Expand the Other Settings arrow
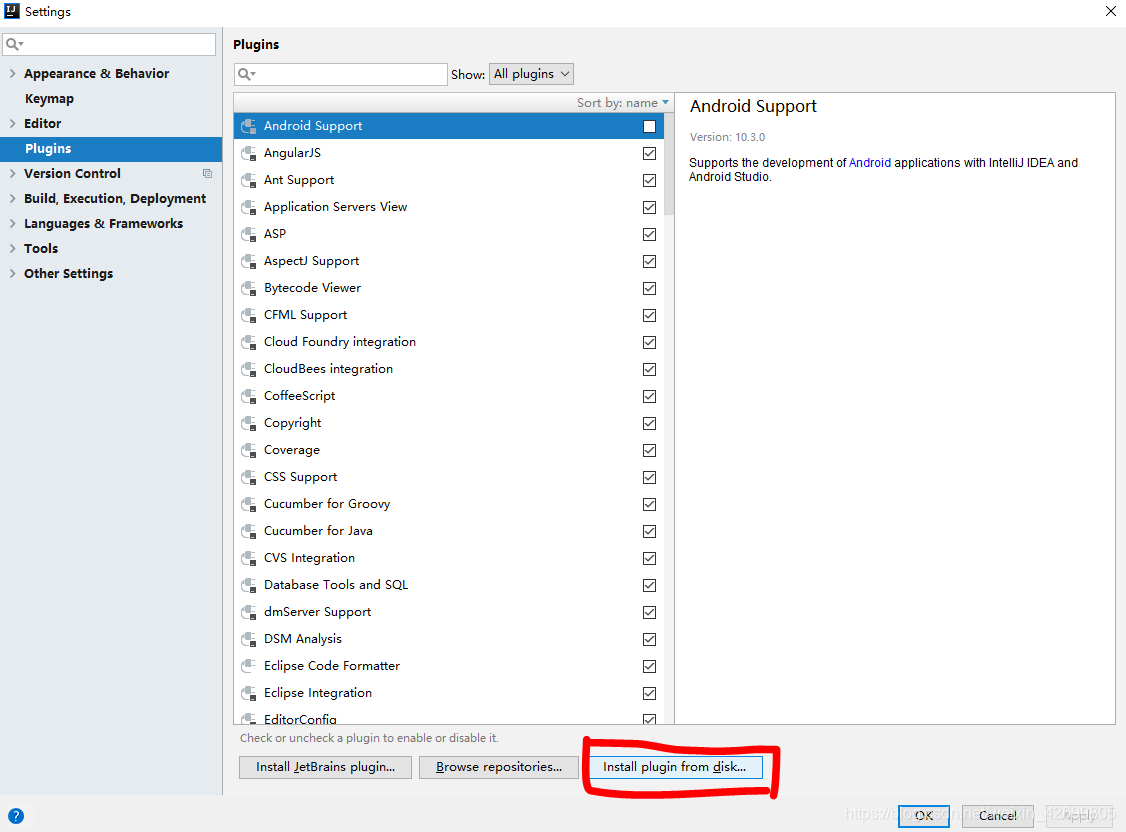Screen dimensions: 1126x832 pyautogui.click(x=12, y=274)
